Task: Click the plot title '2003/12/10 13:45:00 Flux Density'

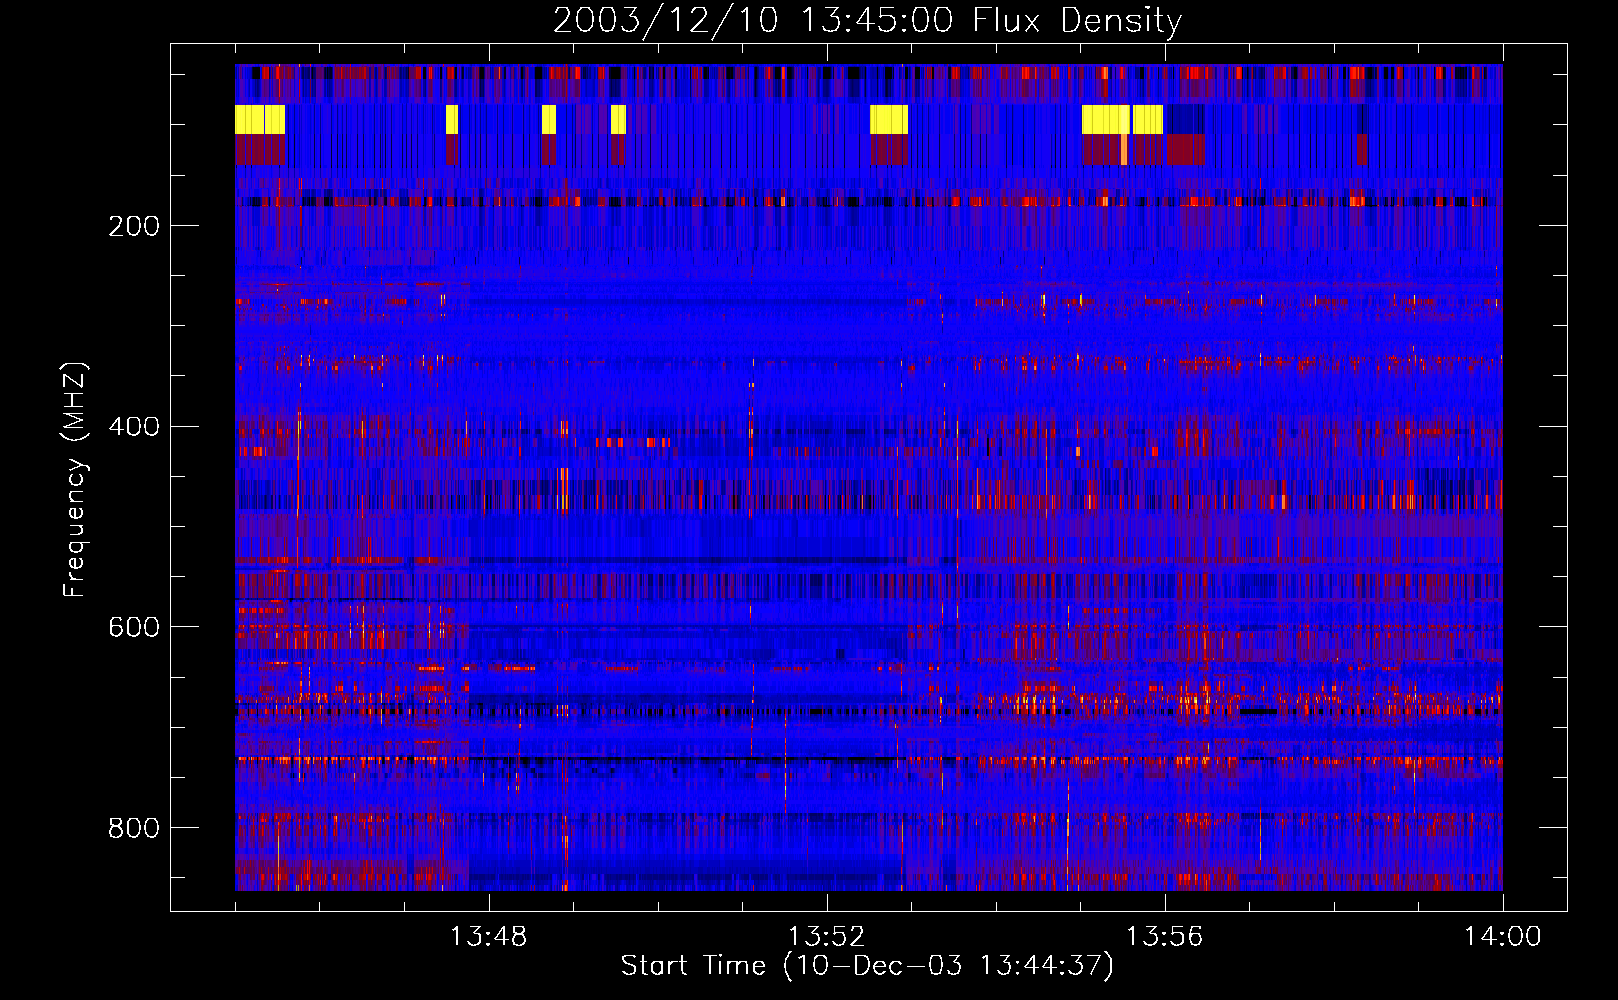Action: coord(867,20)
